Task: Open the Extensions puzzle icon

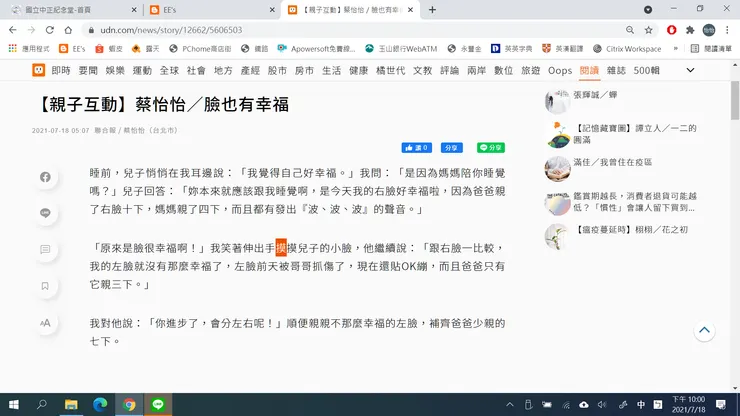Action: click(x=690, y=30)
